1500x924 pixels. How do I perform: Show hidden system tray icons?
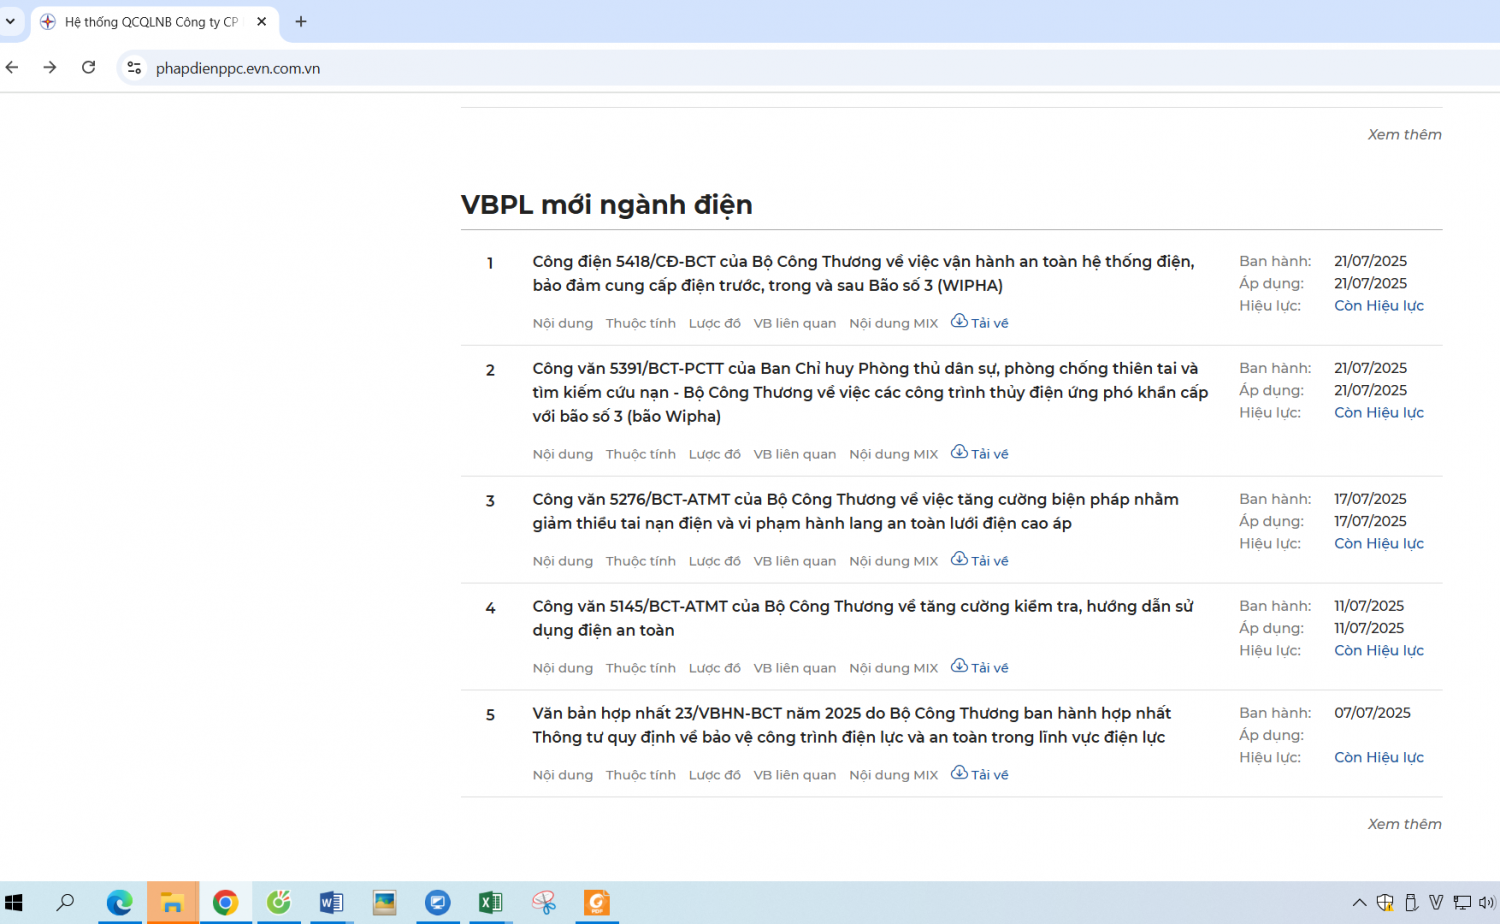1359,902
